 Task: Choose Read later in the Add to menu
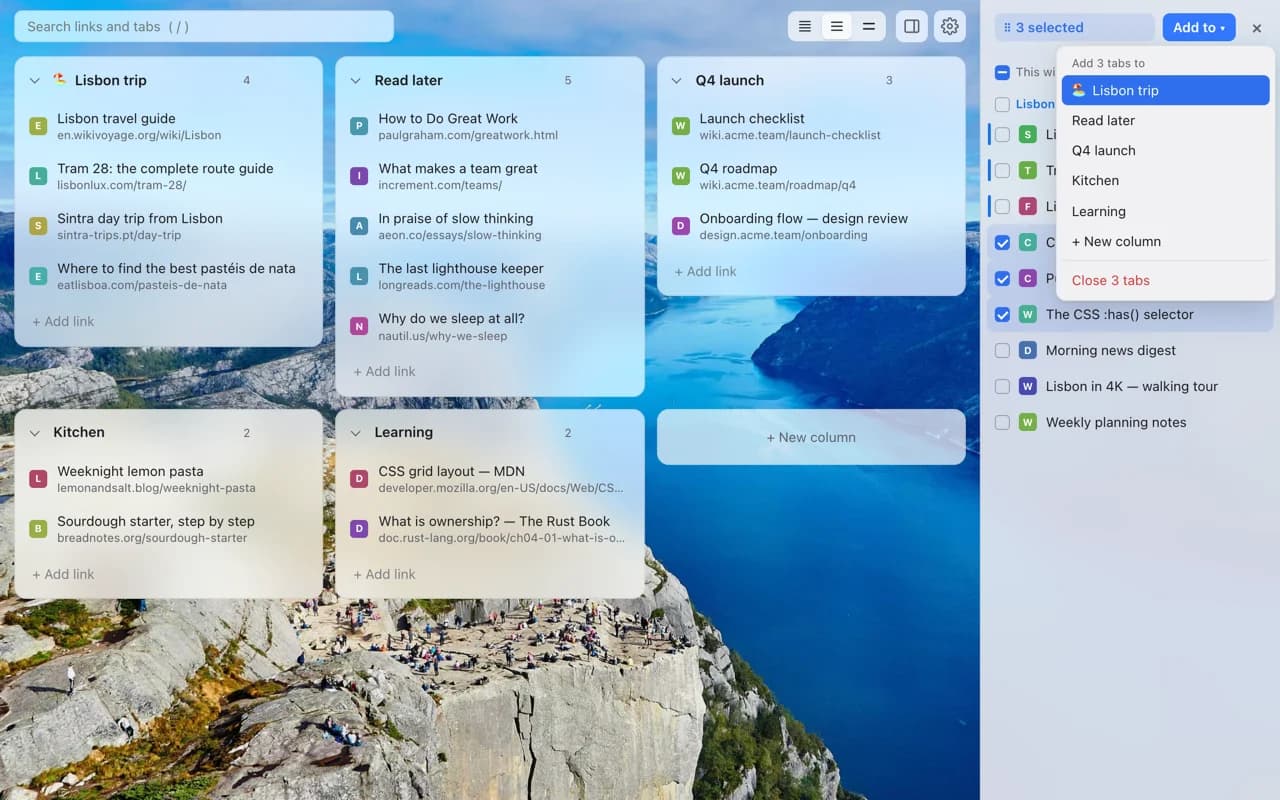point(1165,120)
